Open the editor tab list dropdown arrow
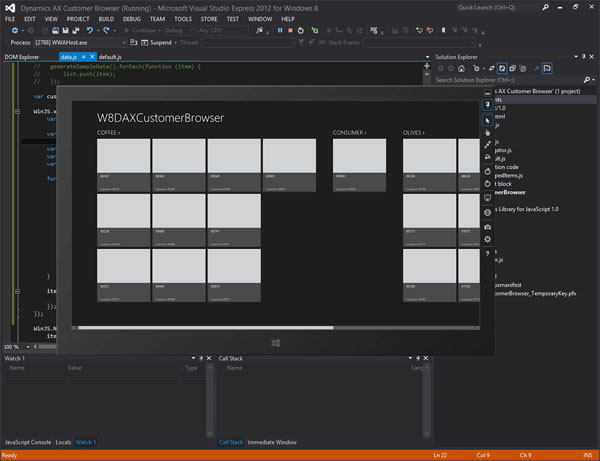 [427, 57]
